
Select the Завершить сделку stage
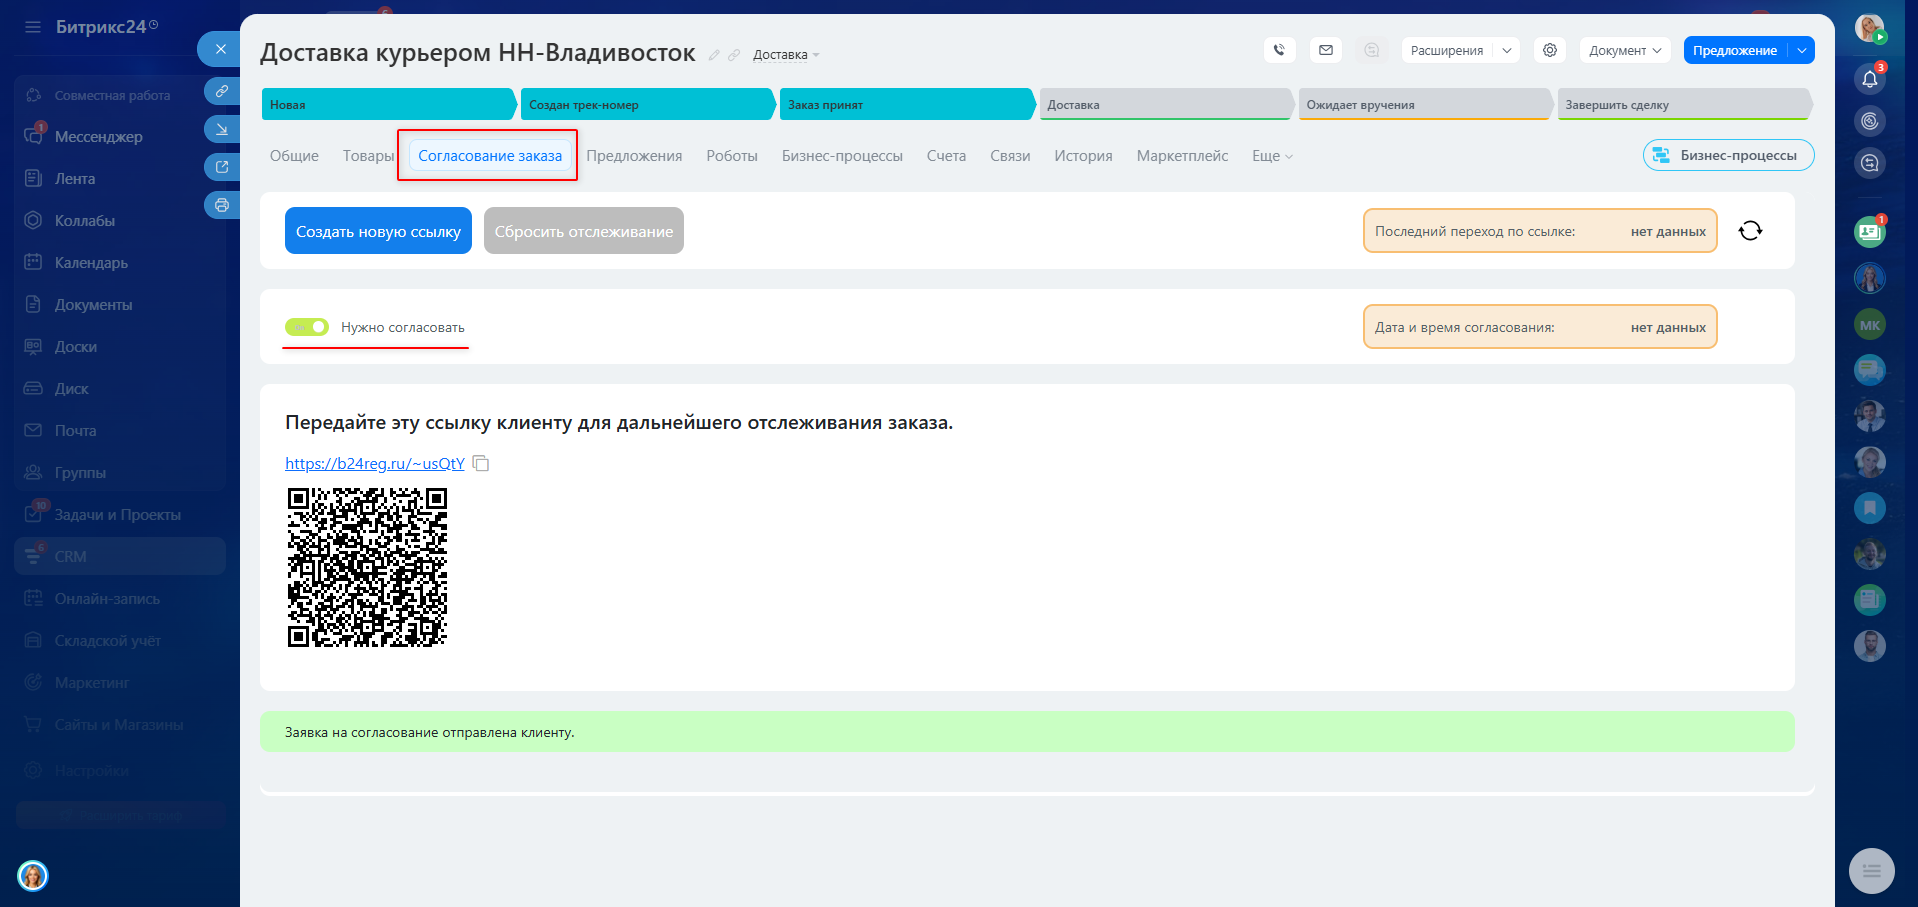pos(1685,104)
